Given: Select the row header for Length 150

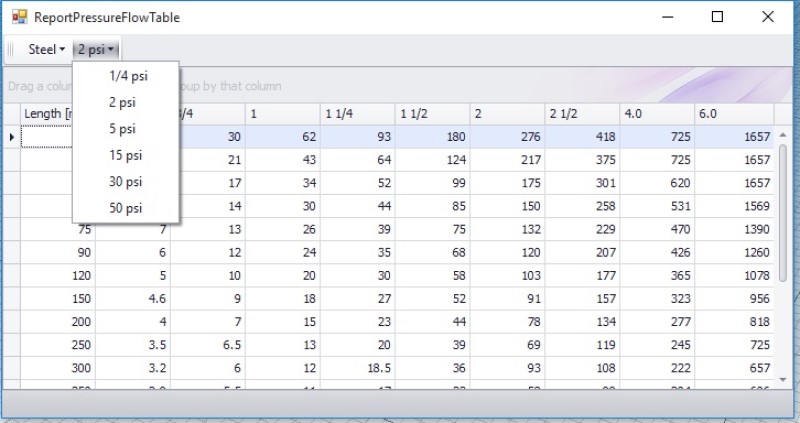Looking at the screenshot, I should click(x=11, y=298).
